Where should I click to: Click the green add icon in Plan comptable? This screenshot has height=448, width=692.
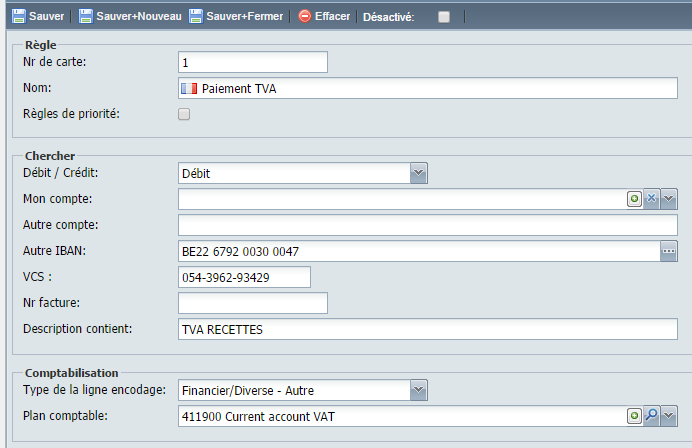coord(634,416)
